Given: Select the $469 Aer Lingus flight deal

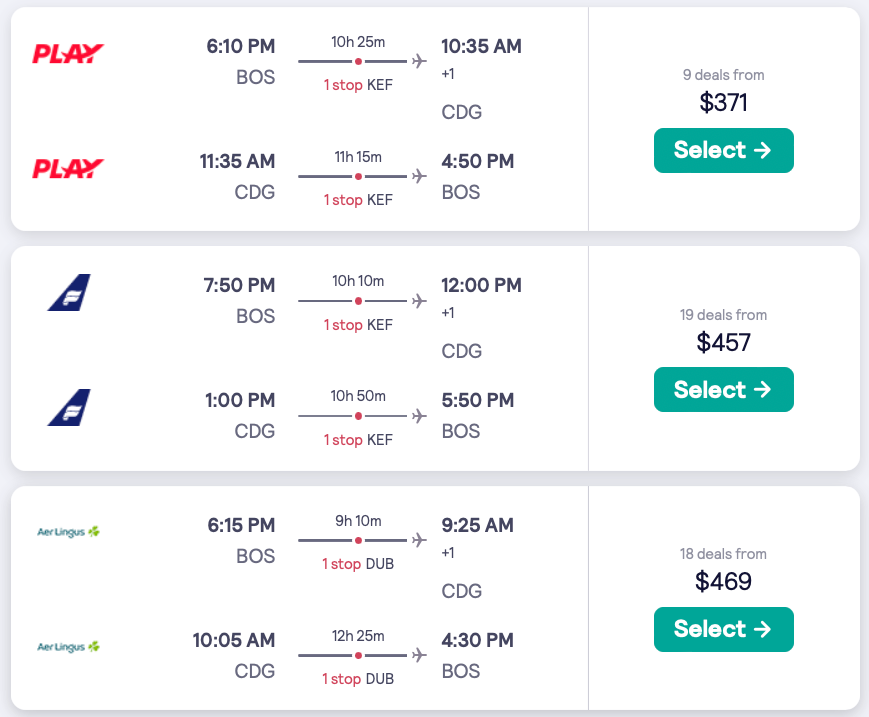Looking at the screenshot, I should pos(723,629).
